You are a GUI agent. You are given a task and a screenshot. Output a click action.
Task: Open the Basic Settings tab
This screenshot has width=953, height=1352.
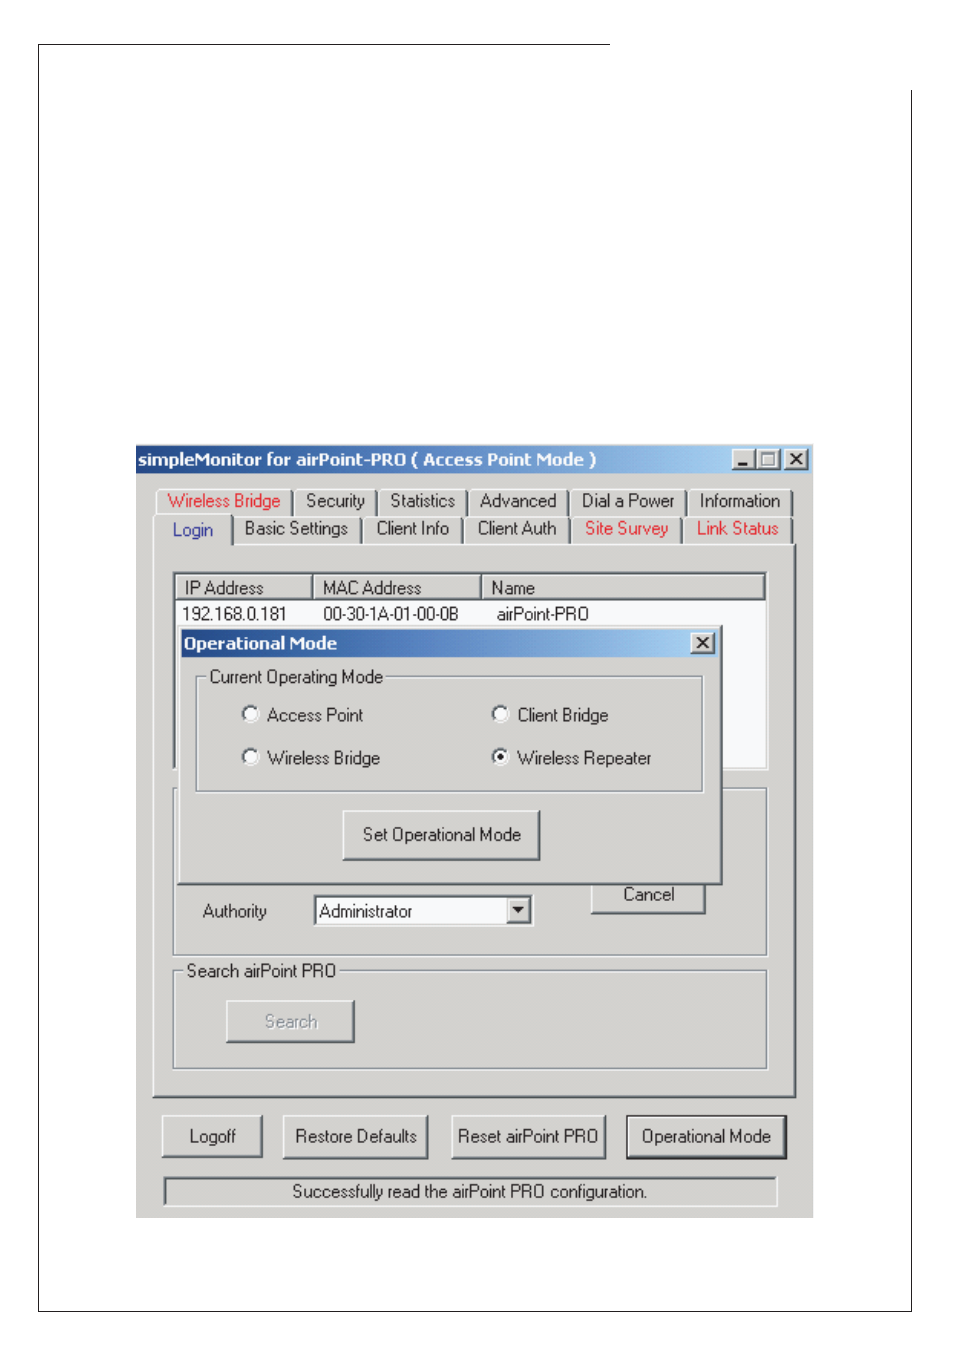click(x=297, y=529)
